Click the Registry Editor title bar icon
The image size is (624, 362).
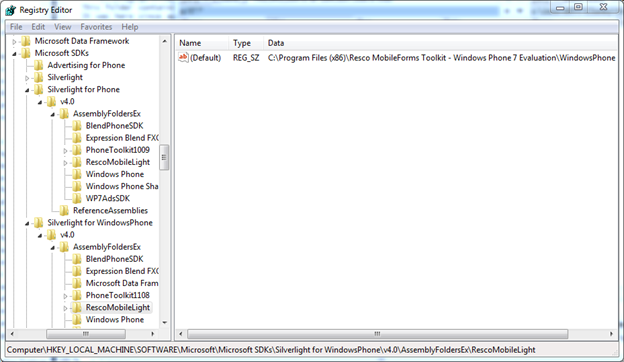pyautogui.click(x=11, y=10)
